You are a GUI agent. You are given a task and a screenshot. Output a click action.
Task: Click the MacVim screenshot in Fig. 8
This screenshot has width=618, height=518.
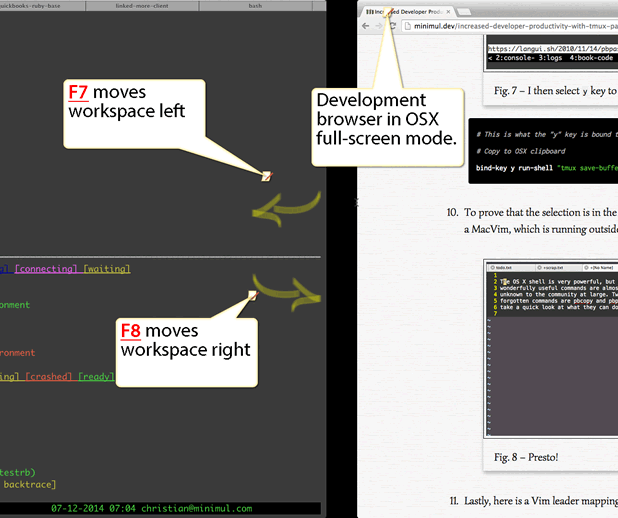[x=552, y=349]
